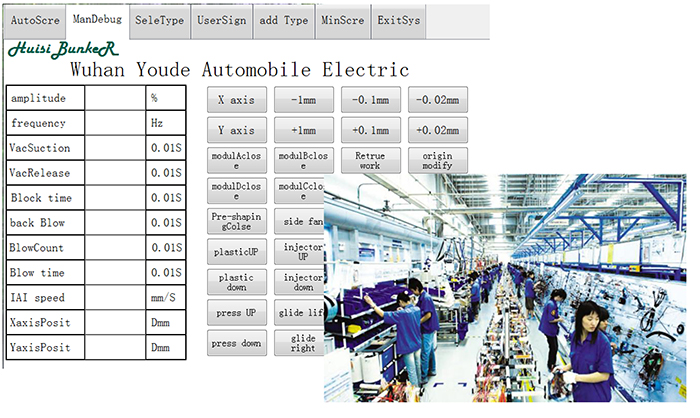Screen dimensions: 700x418
Task: Select the IAI speed value cell
Action: pyautogui.click(x=115, y=298)
